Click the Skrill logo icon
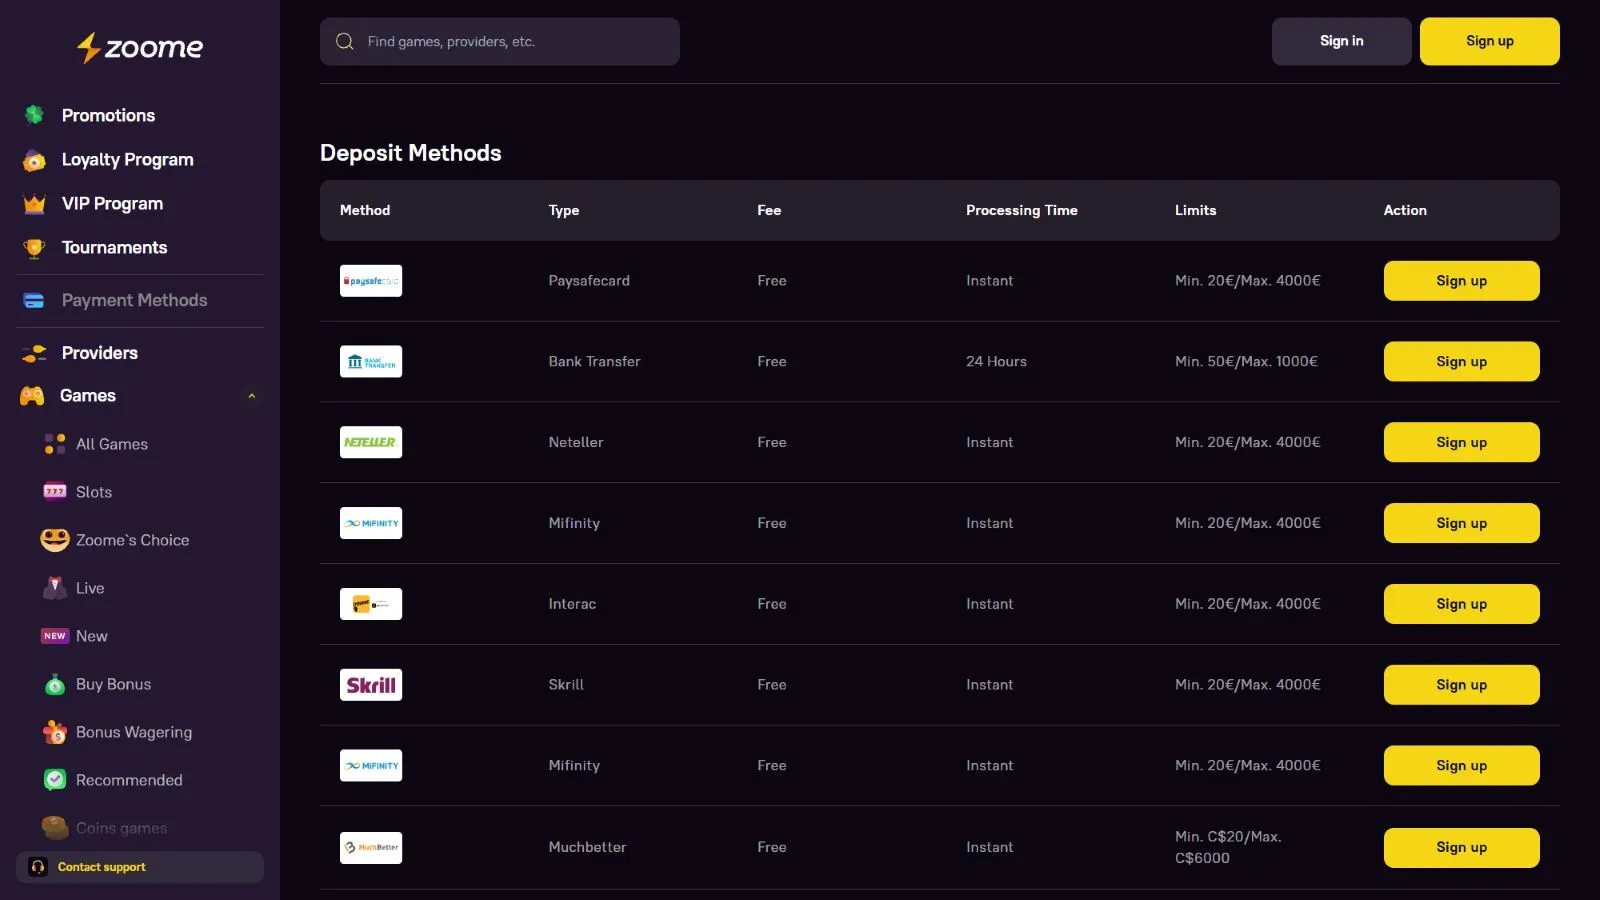This screenshot has width=1600, height=900. point(371,685)
